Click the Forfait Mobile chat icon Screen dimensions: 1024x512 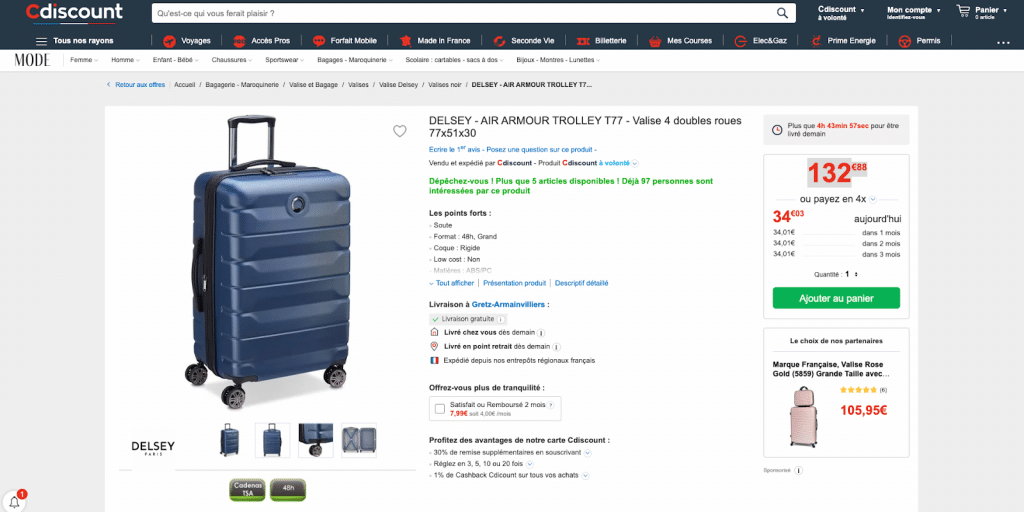pos(319,40)
